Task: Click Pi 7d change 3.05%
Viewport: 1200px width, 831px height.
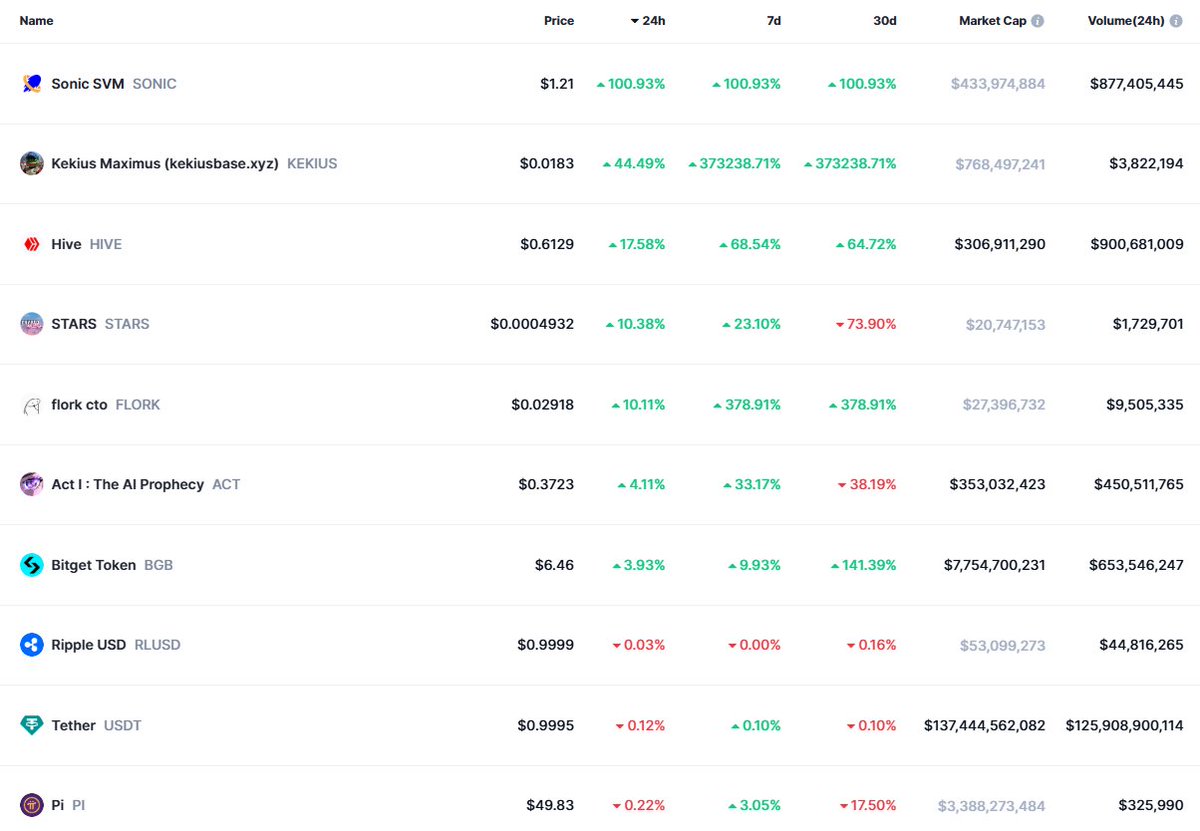Action: pyautogui.click(x=755, y=805)
